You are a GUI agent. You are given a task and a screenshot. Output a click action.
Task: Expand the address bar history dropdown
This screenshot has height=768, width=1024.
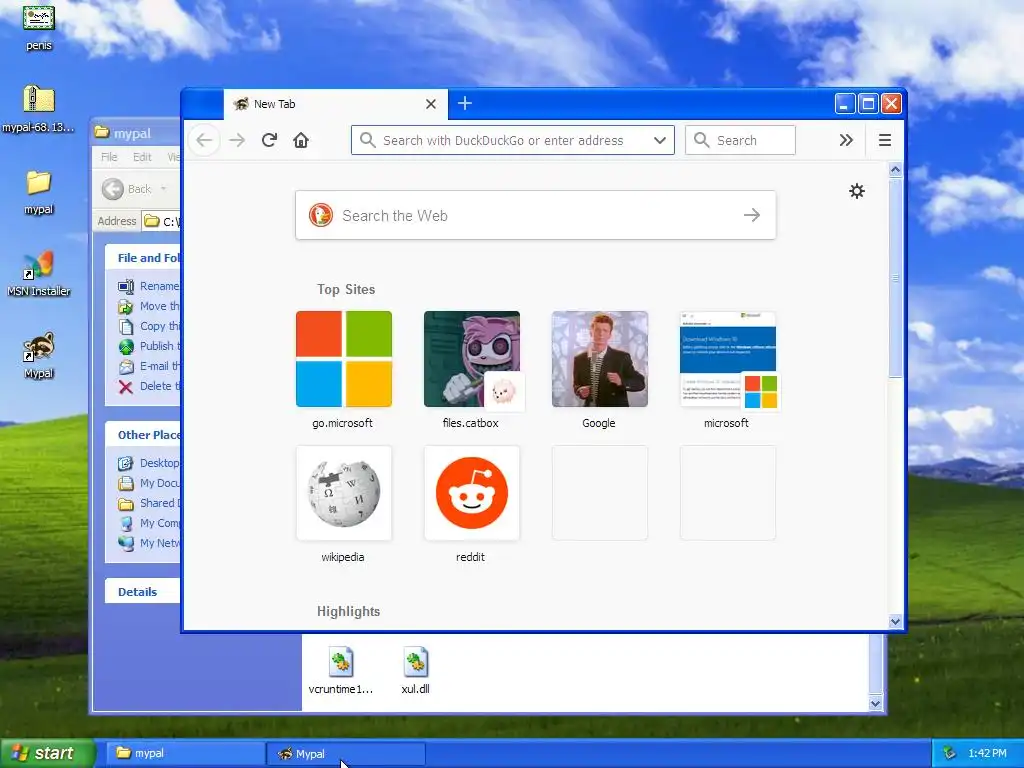pyautogui.click(x=660, y=140)
